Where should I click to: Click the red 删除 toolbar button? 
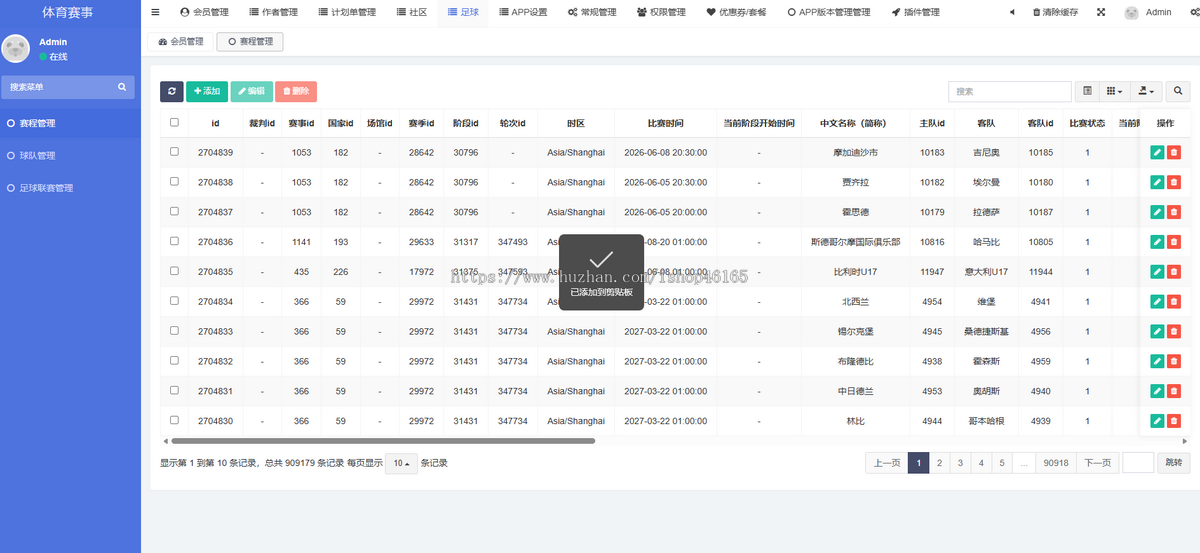(x=296, y=91)
